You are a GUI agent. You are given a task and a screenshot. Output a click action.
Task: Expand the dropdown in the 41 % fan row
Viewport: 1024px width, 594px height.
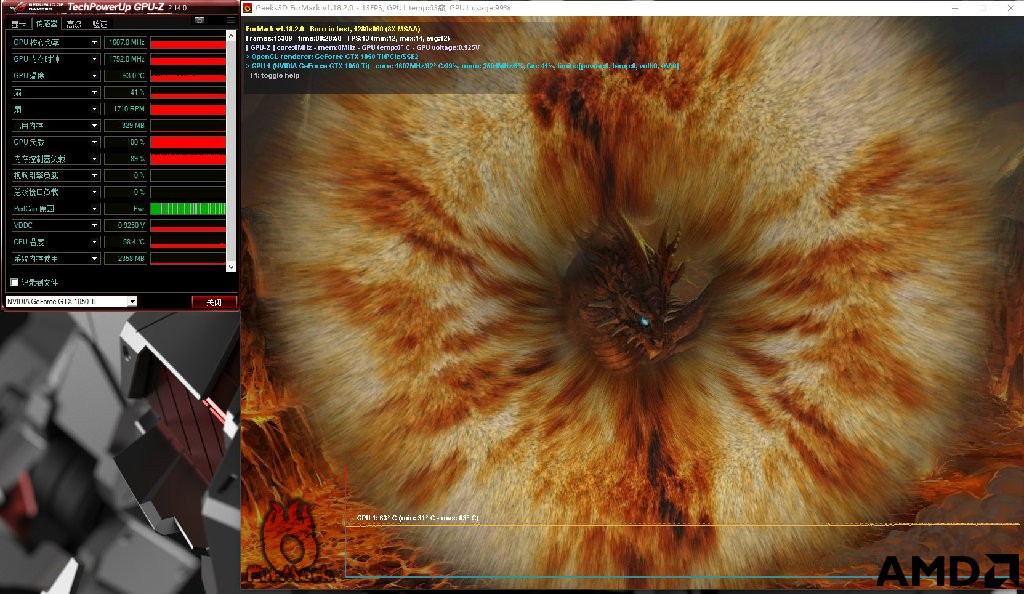click(94, 93)
